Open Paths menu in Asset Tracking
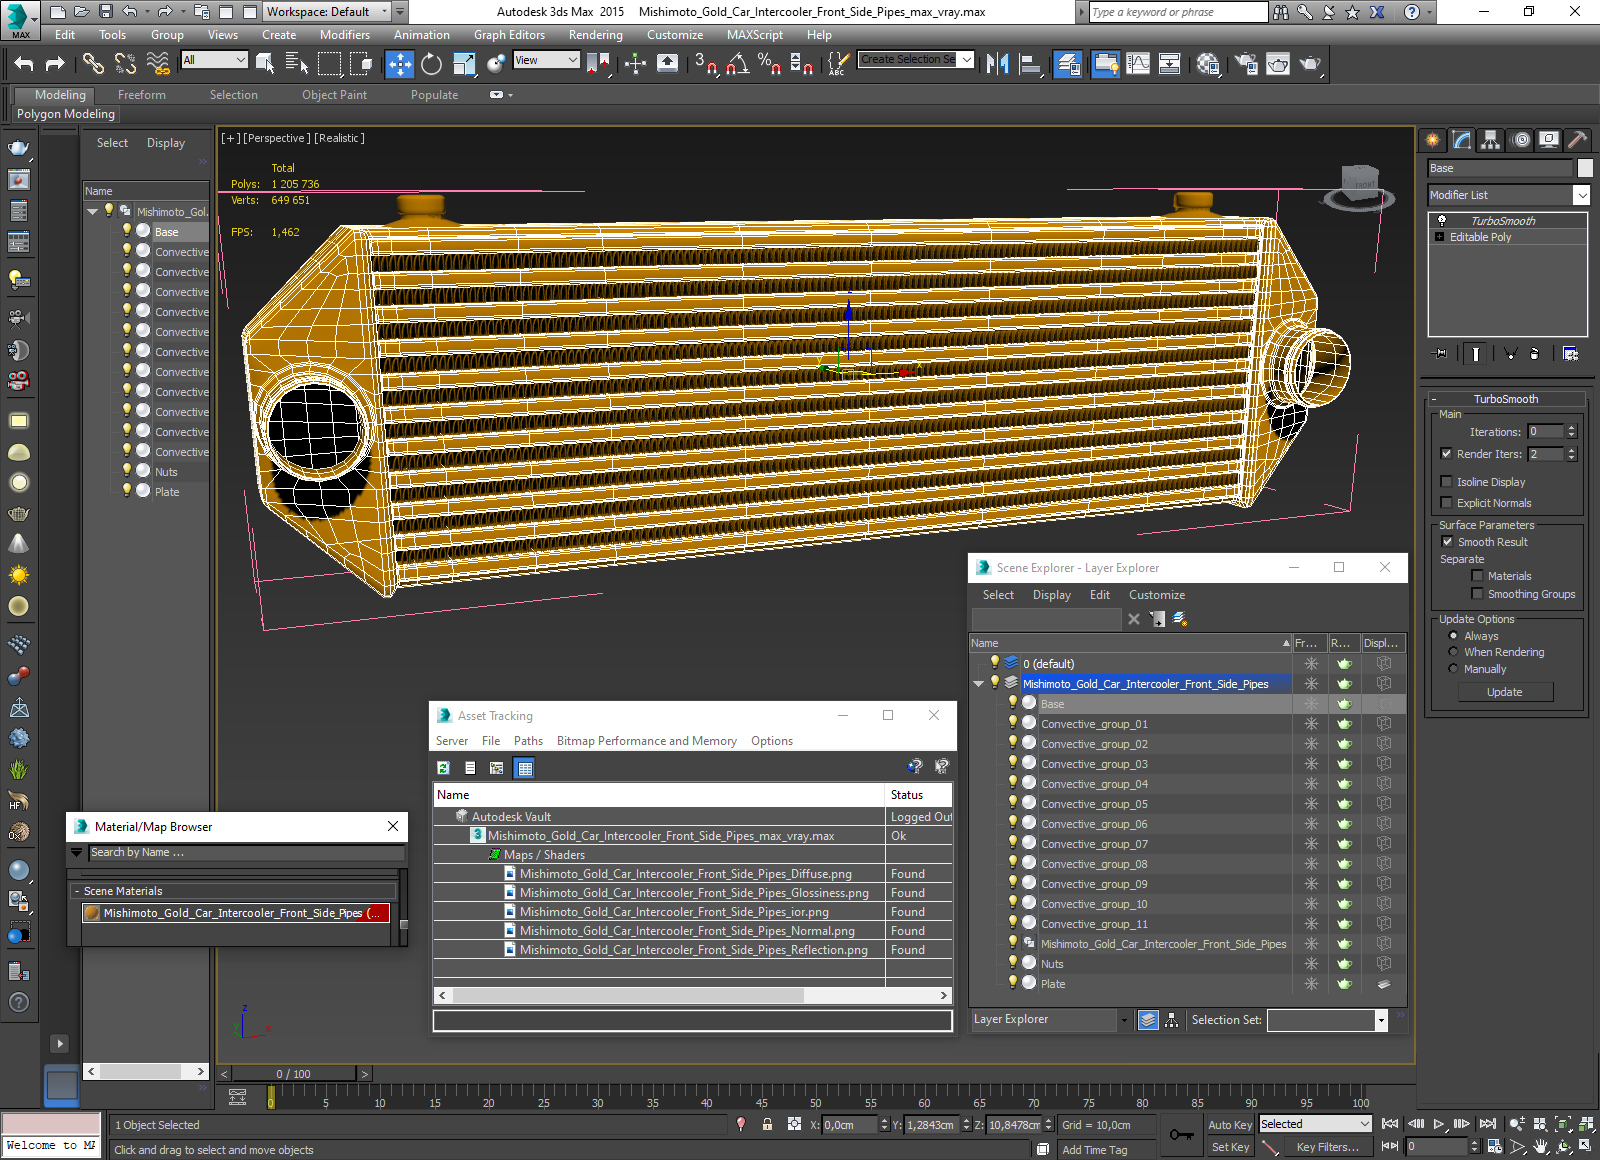Screen dimensions: 1600x1160 528,741
